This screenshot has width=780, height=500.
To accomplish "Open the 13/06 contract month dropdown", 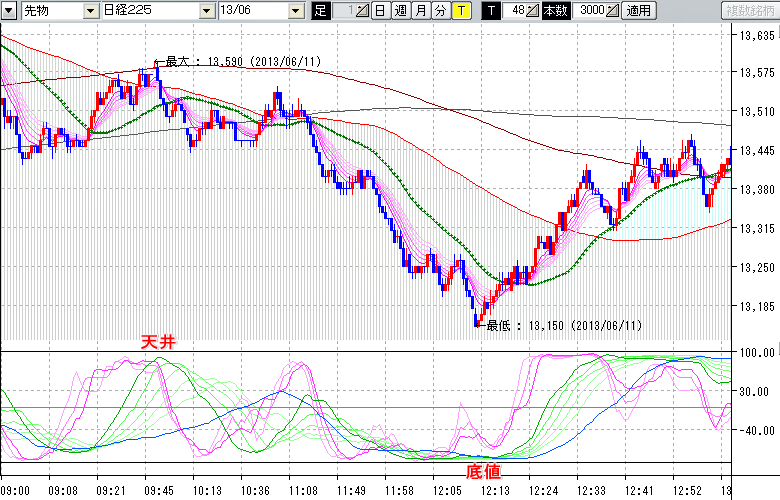I will 295,11.
